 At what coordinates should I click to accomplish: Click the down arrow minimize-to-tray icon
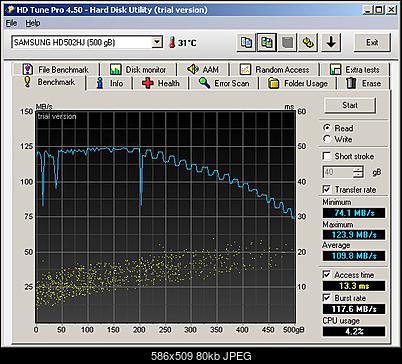[x=331, y=43]
